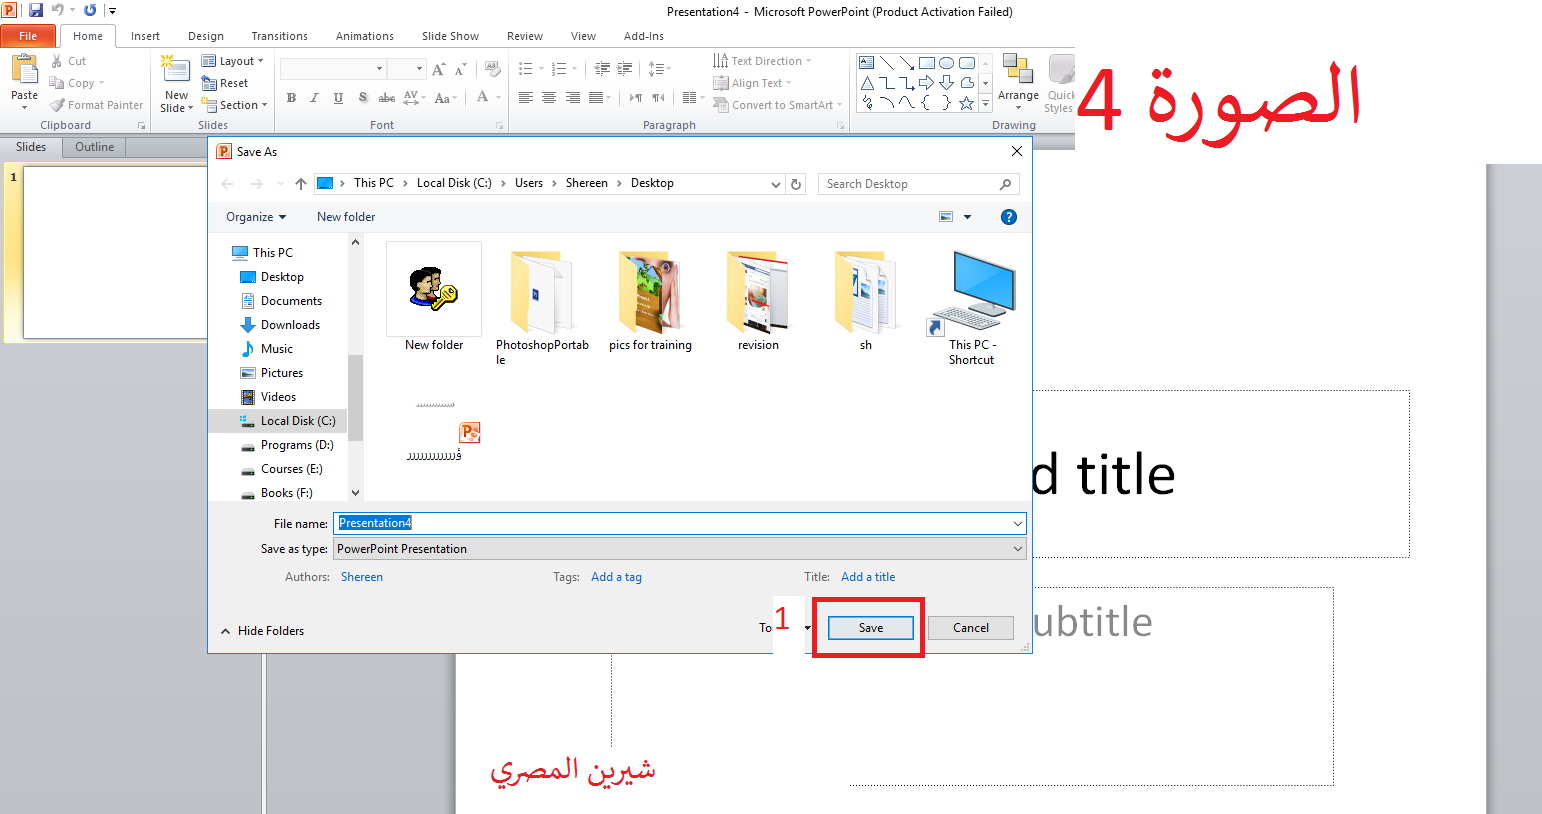Click the New Slide icon
This screenshot has width=1542, height=814.
[x=176, y=70]
